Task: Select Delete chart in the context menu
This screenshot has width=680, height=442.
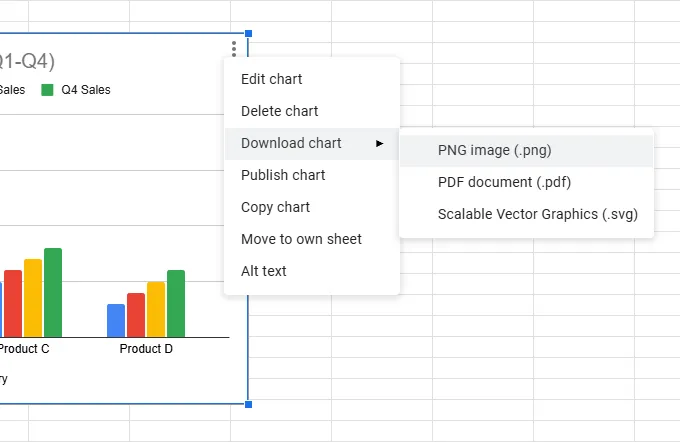Action: tap(279, 111)
